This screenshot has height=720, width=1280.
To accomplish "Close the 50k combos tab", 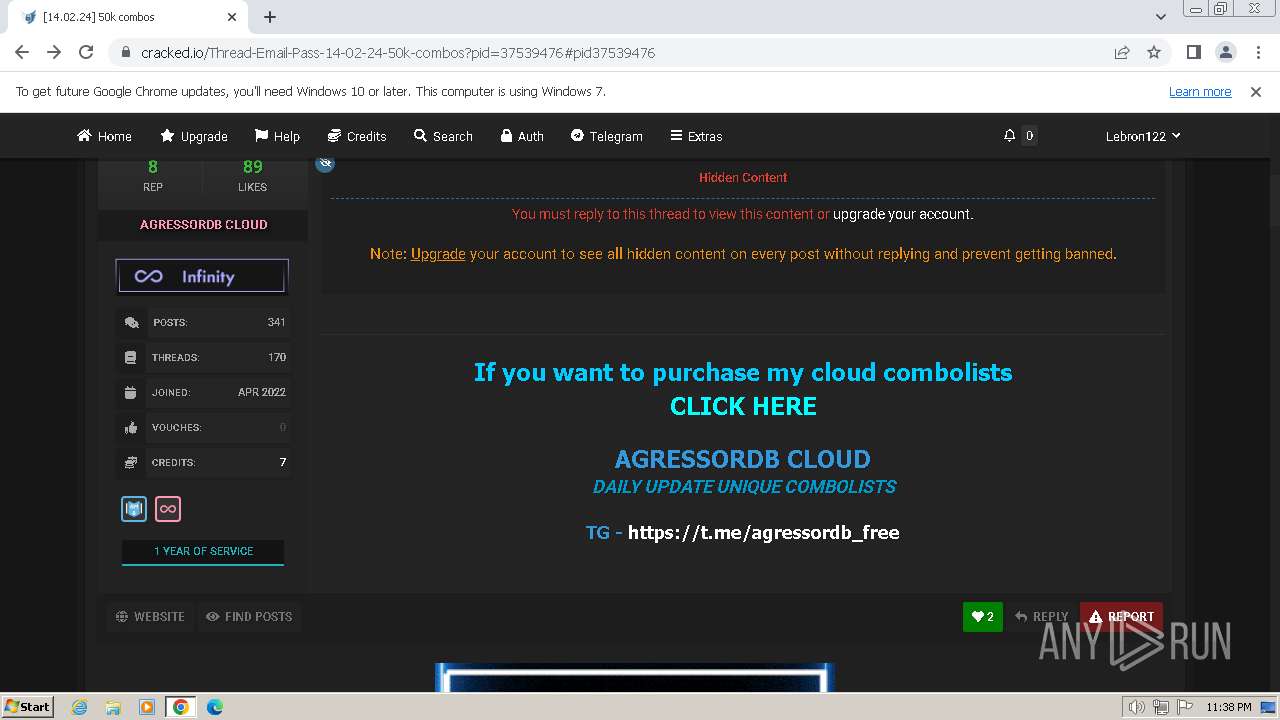I will pyautogui.click(x=231, y=17).
